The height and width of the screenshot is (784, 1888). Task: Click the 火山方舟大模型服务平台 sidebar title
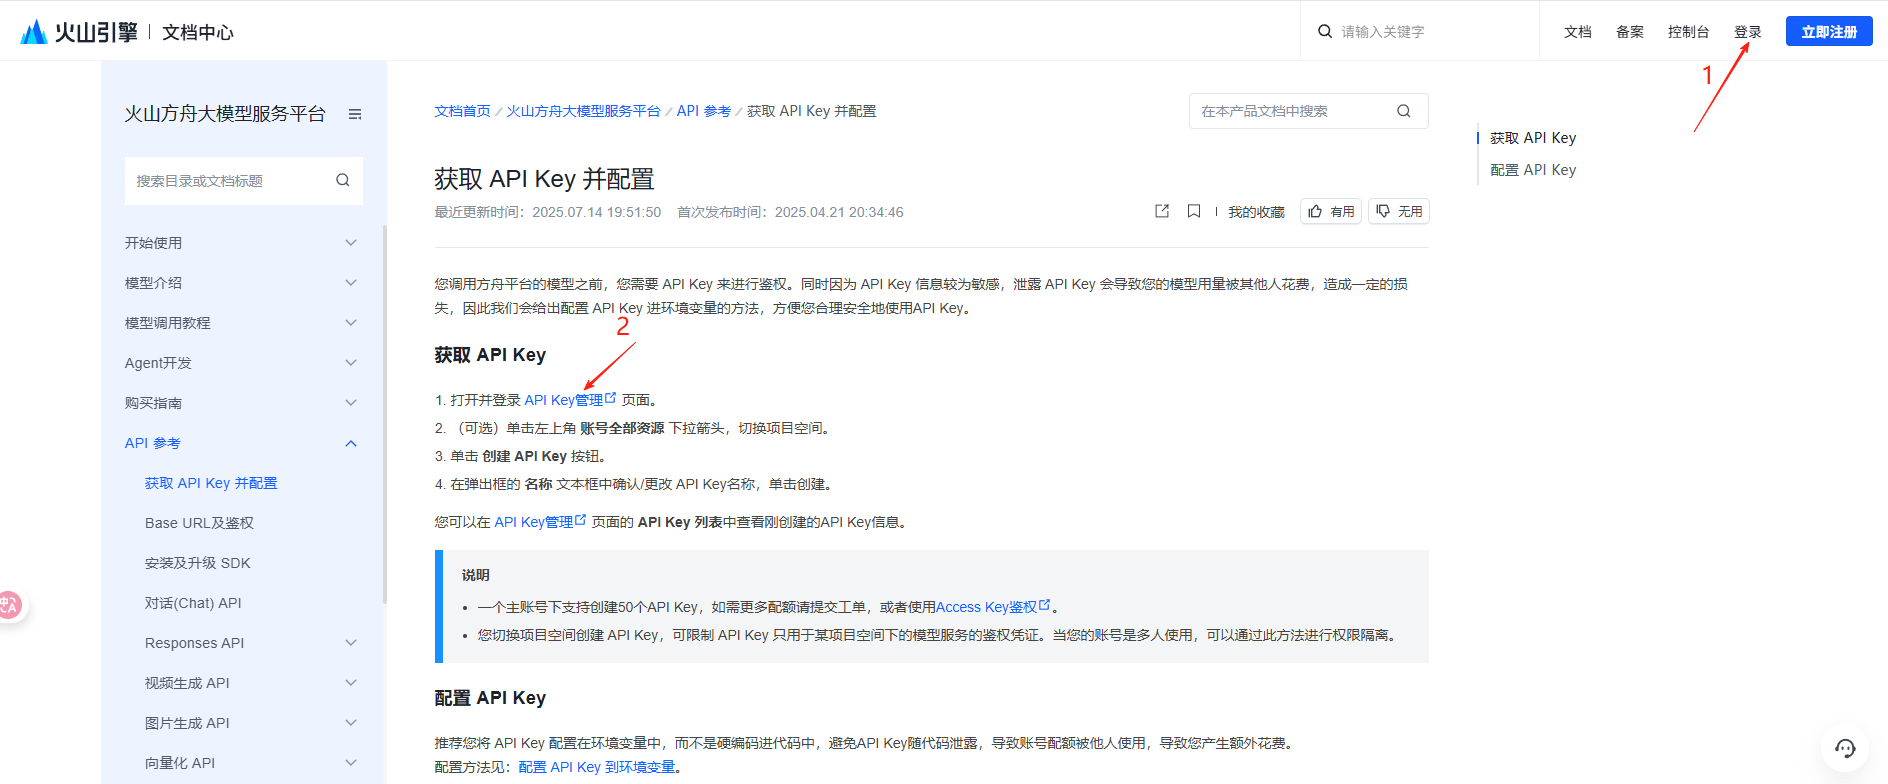coord(225,114)
